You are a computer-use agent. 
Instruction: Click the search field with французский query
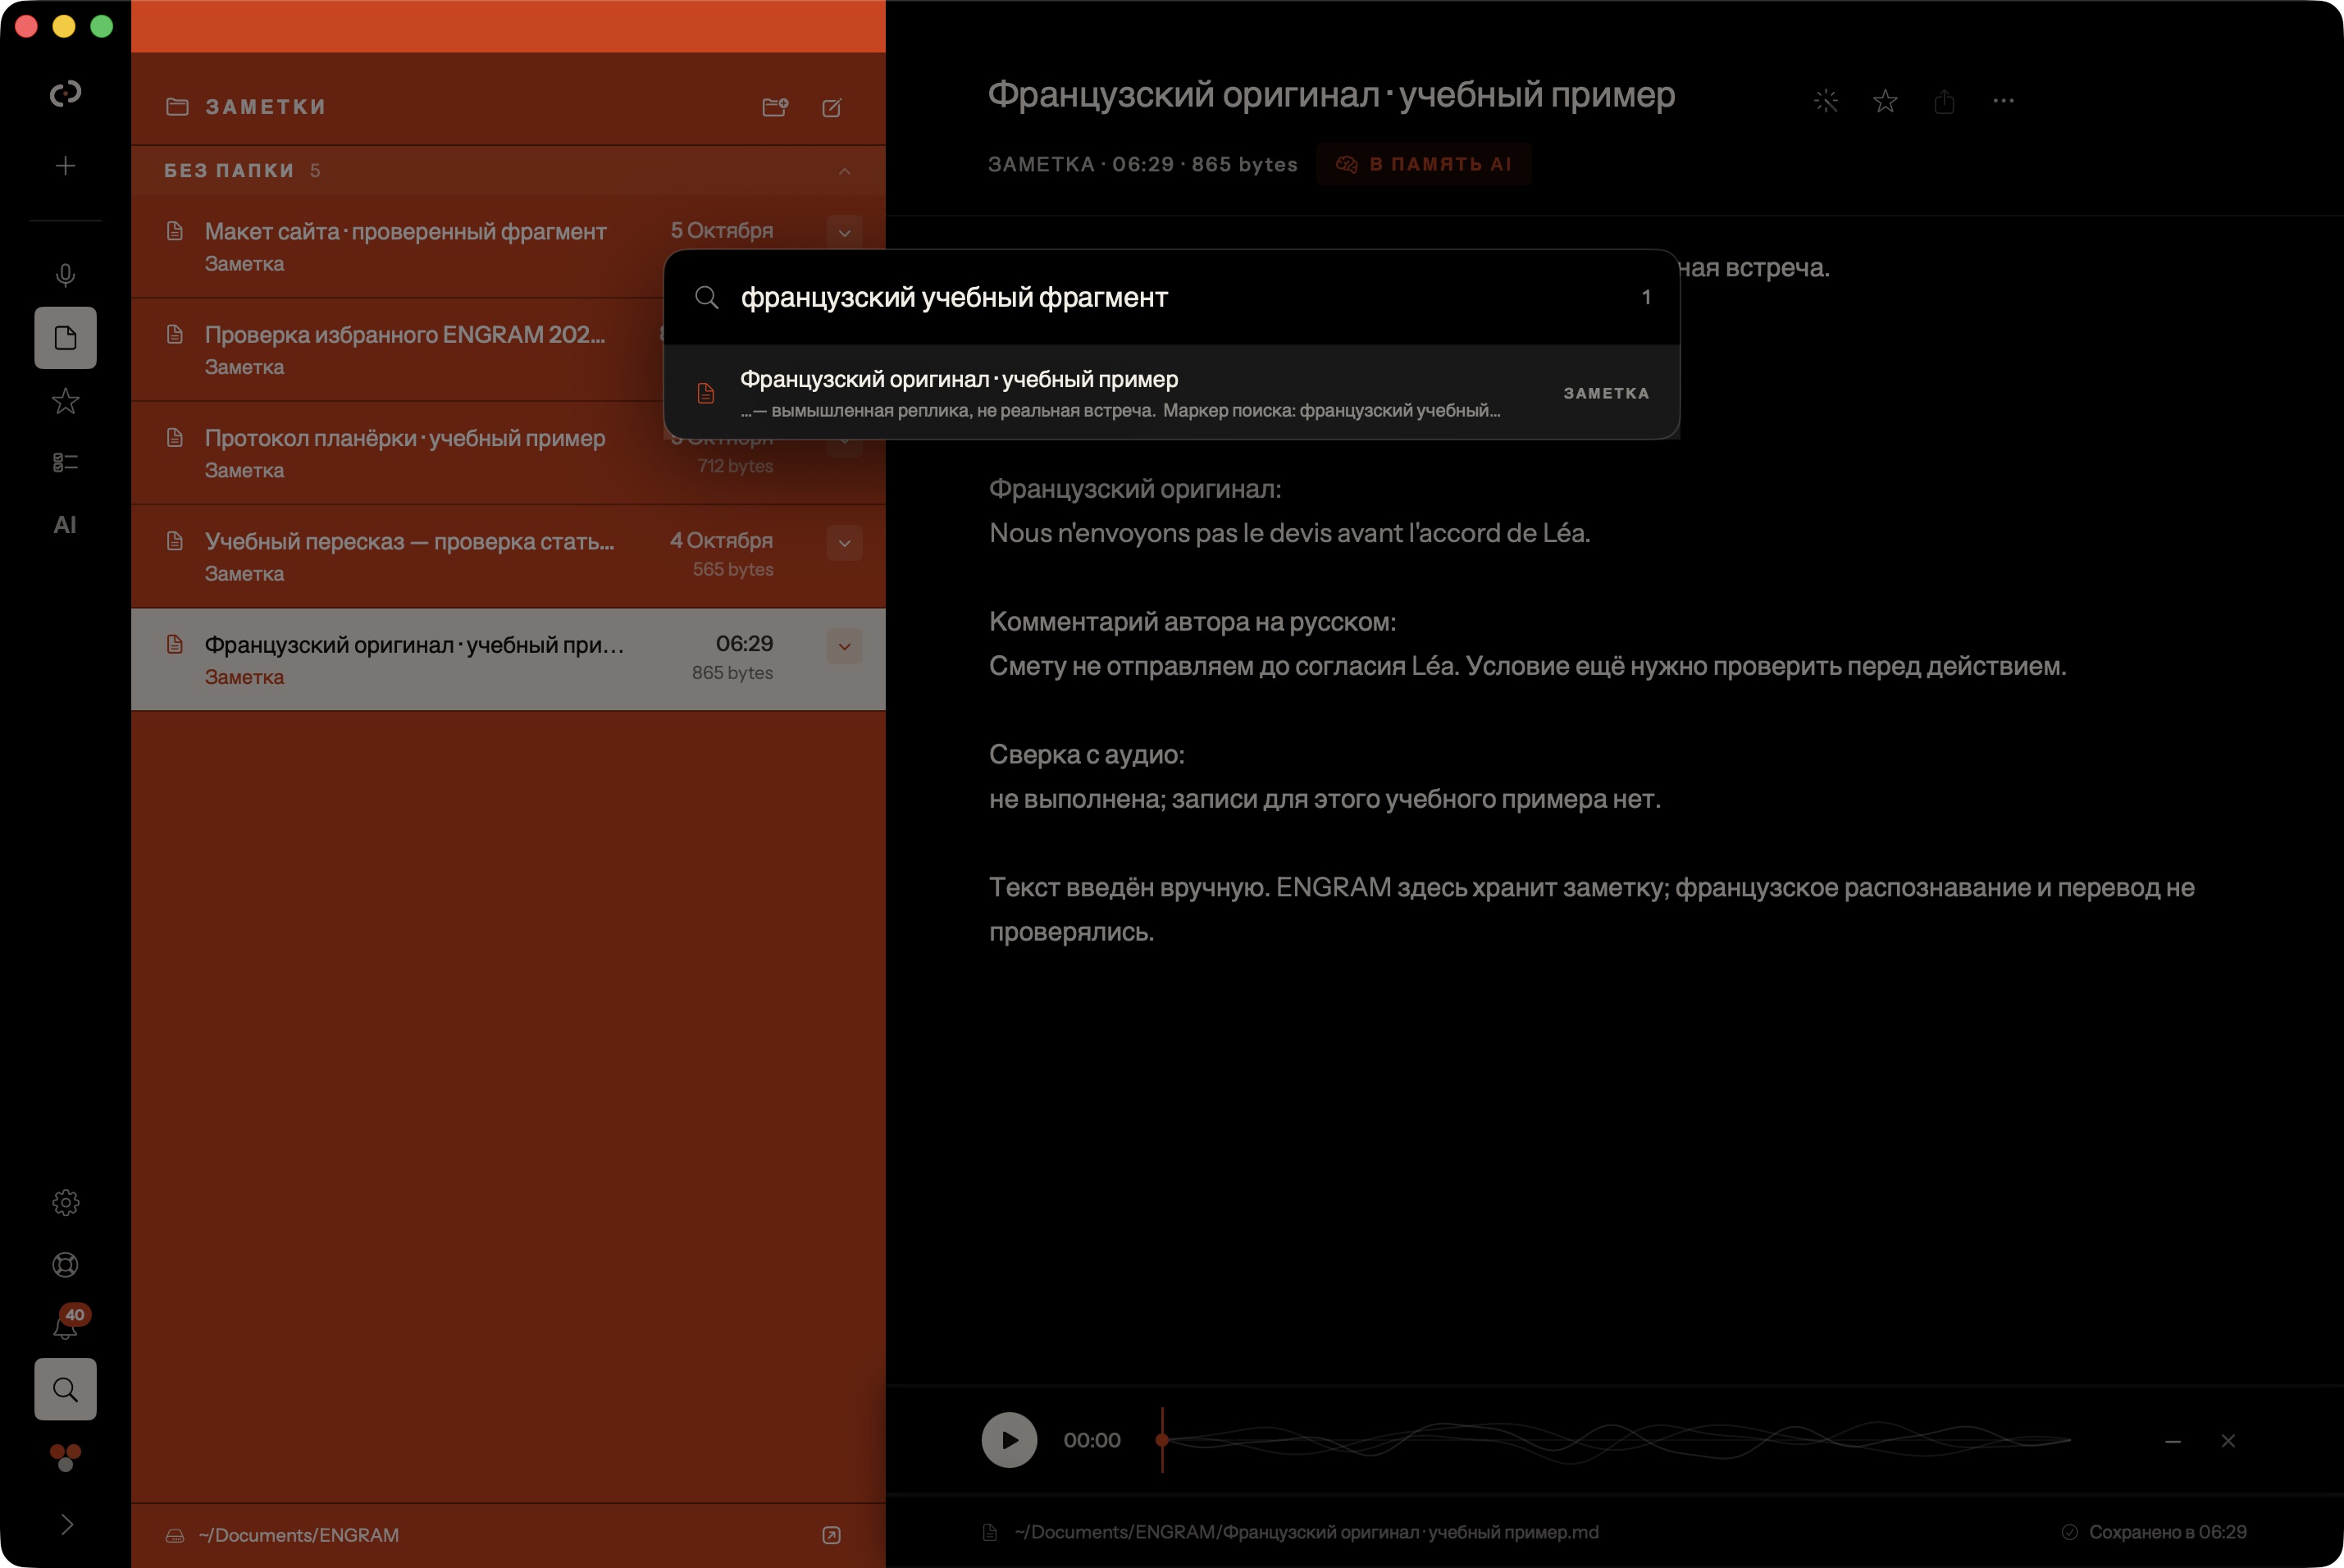click(x=1170, y=297)
